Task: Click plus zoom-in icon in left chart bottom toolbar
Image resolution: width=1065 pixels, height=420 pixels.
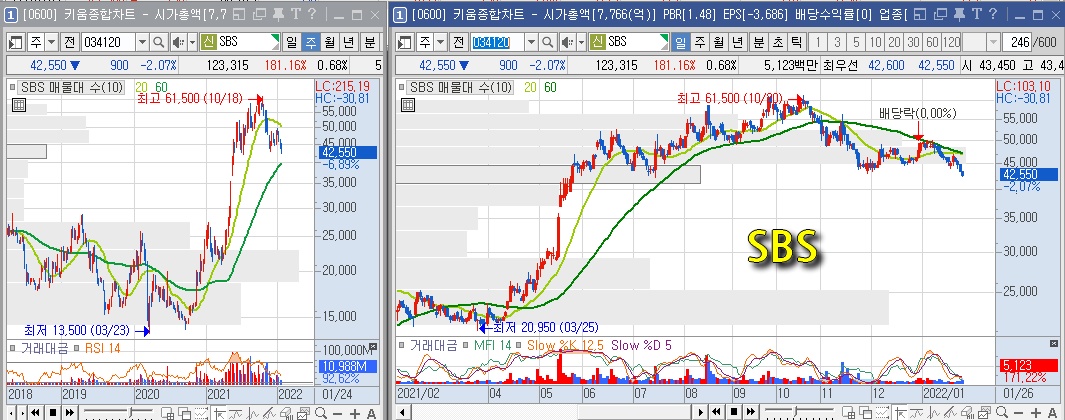Action: (355, 413)
